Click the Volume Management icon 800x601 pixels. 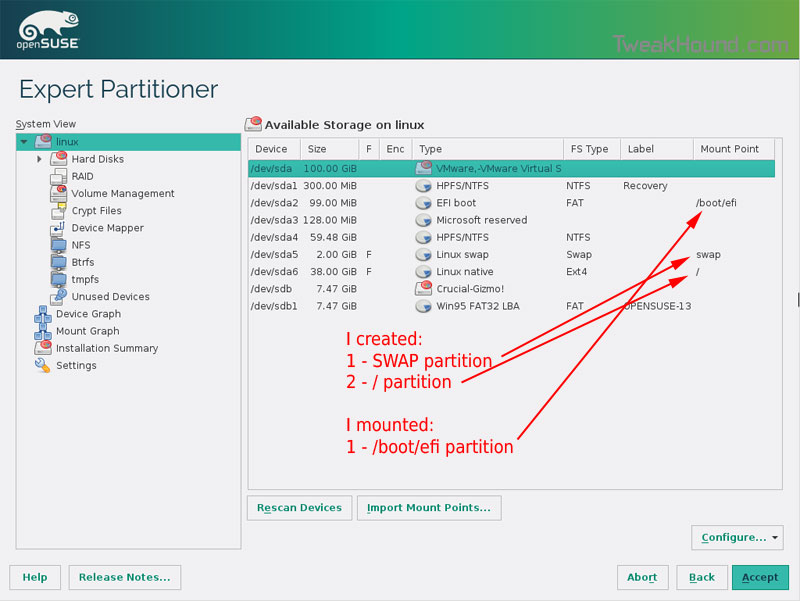(59, 193)
